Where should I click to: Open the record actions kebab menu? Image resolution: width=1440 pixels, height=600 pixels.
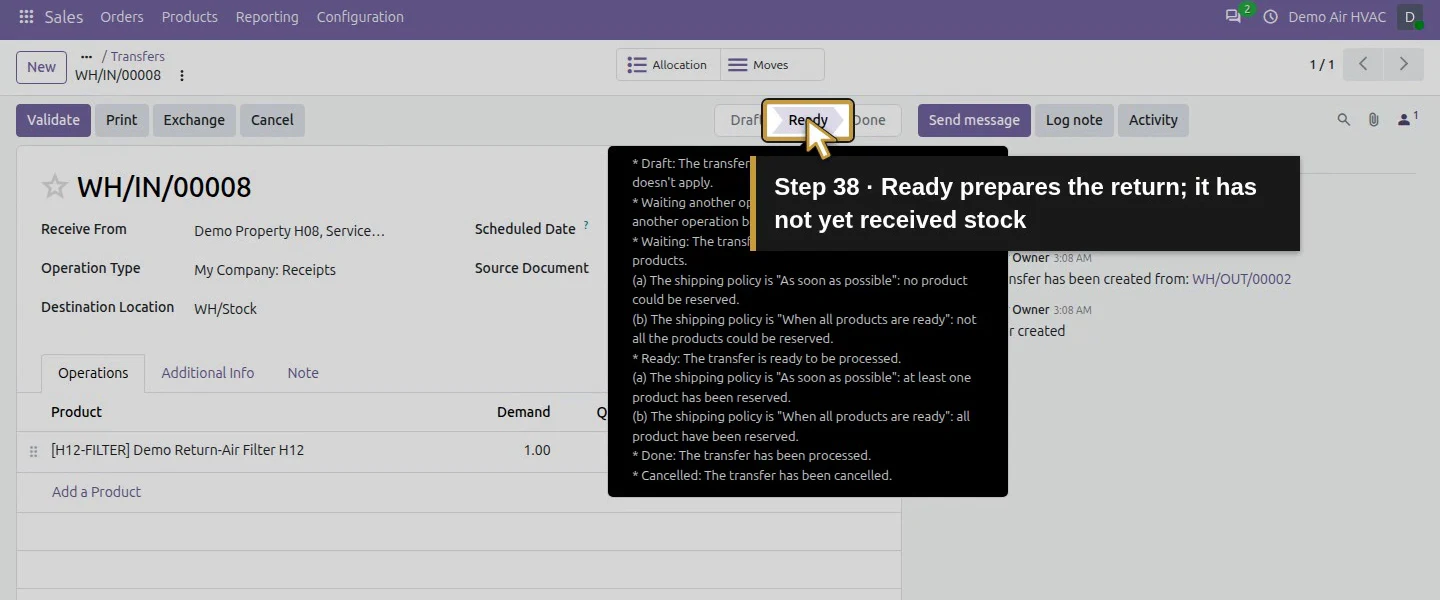click(x=182, y=76)
